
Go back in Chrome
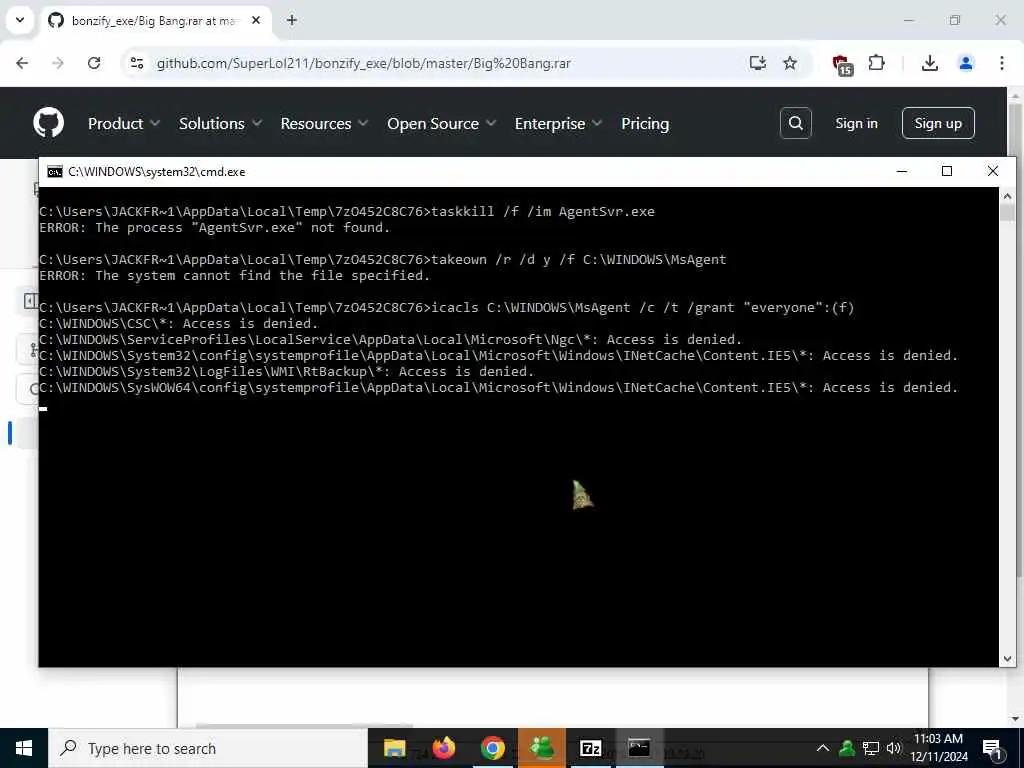click(x=22, y=63)
